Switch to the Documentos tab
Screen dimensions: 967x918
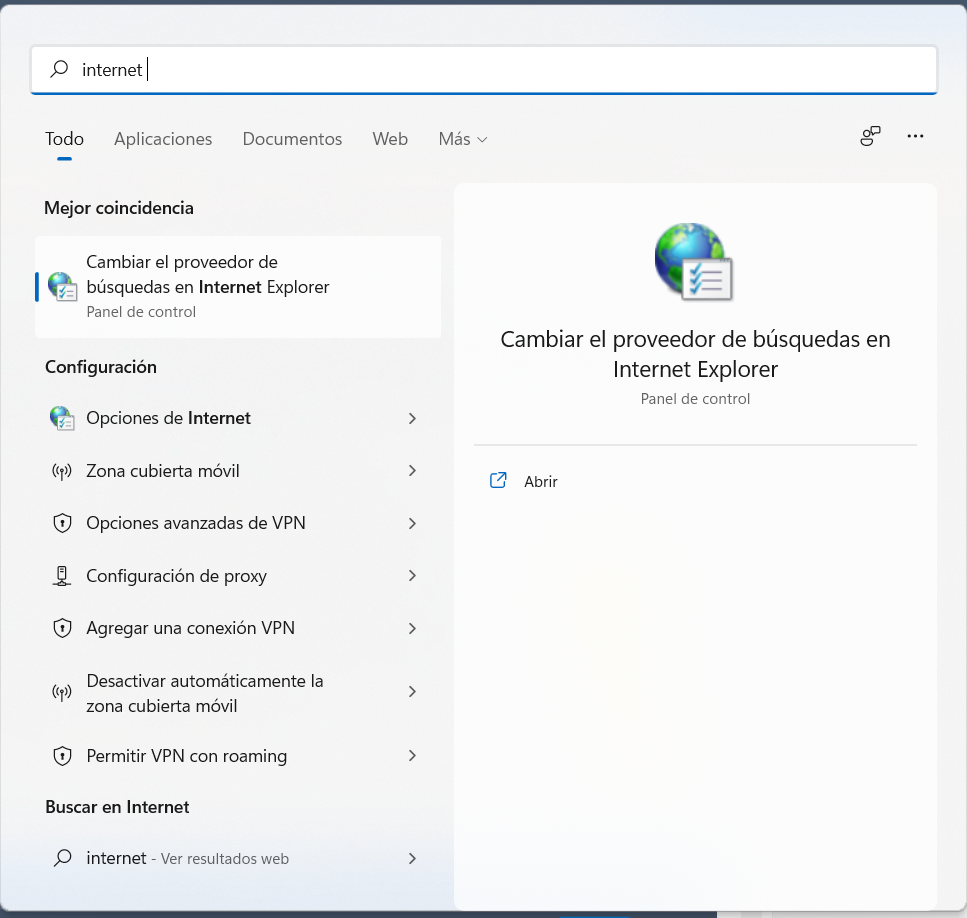292,139
